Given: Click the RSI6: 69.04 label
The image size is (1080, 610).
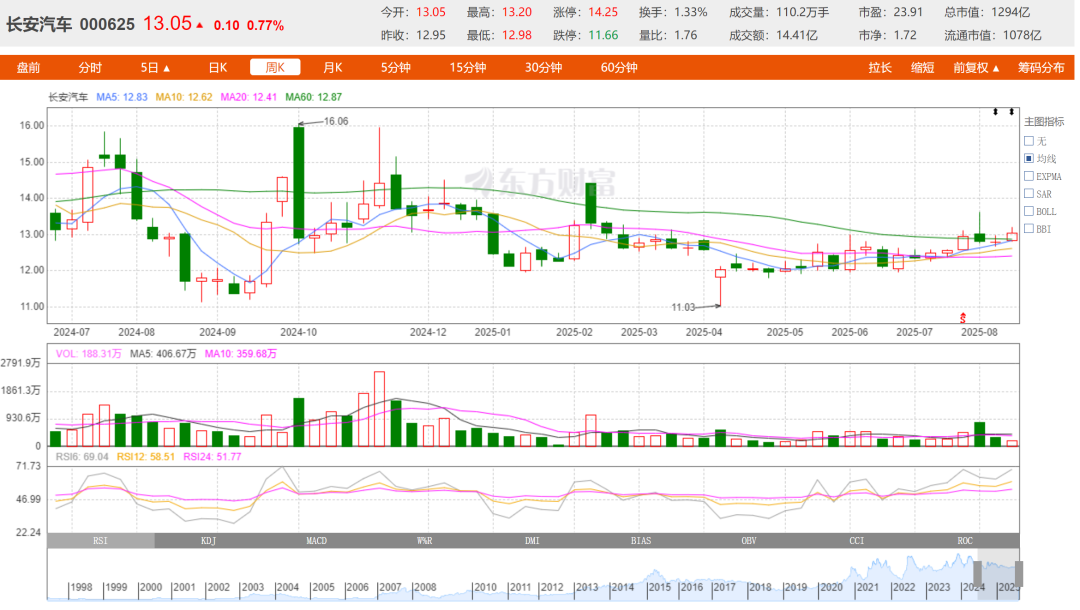Looking at the screenshot, I should pyautogui.click(x=82, y=456).
